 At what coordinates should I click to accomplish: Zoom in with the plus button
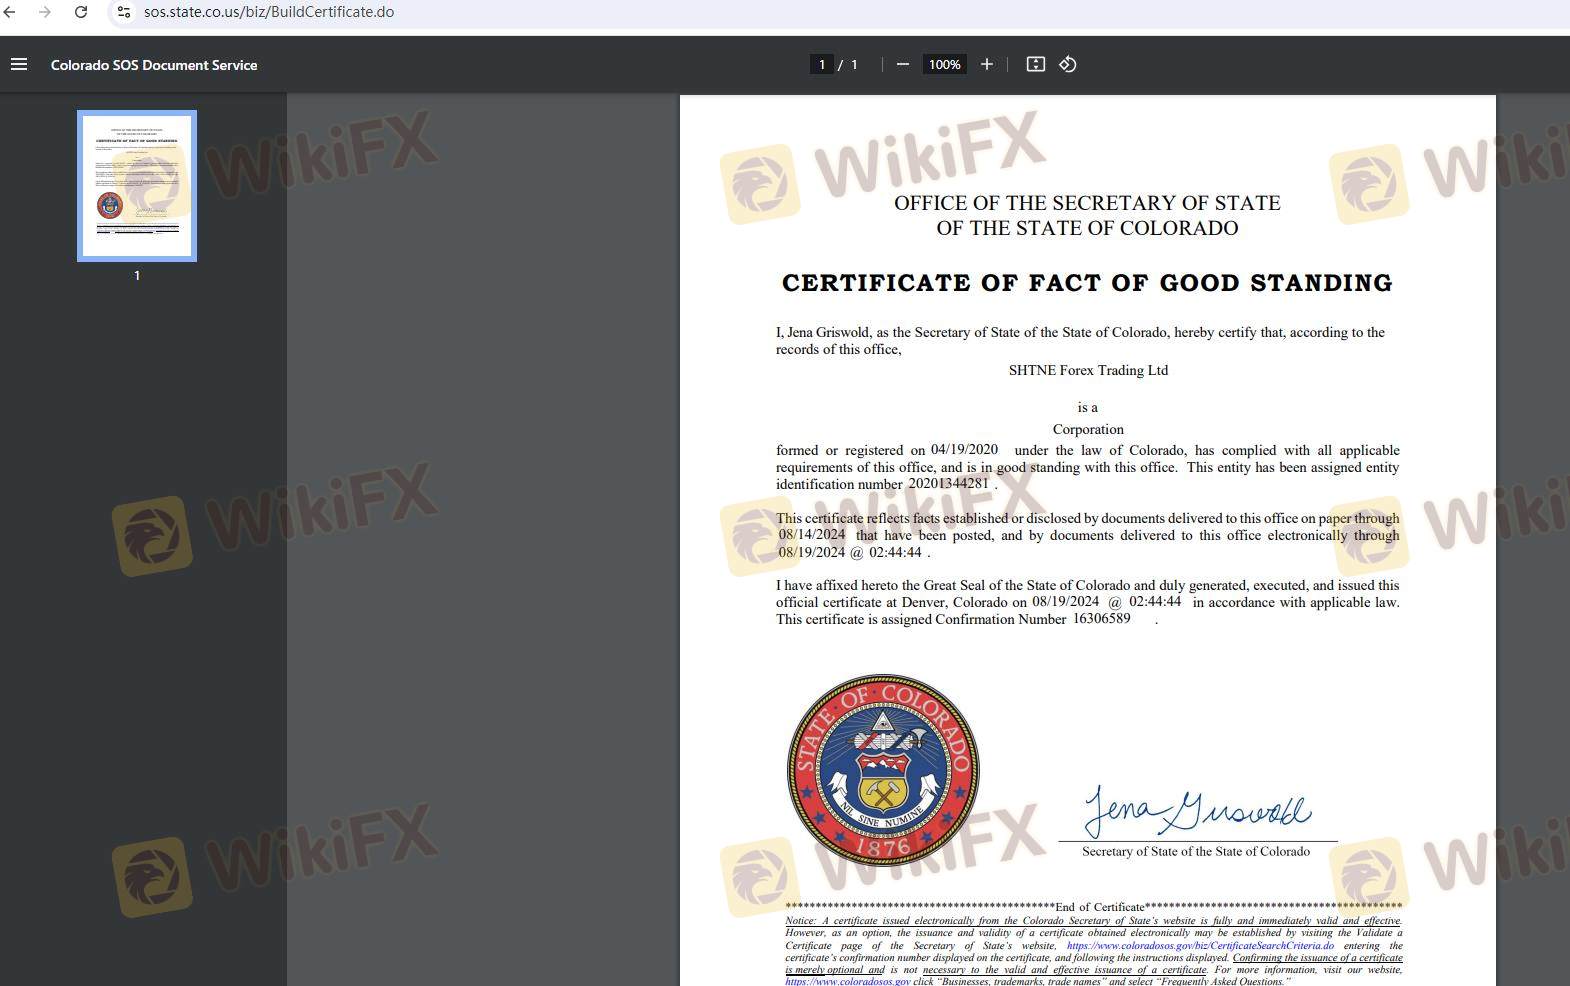(987, 64)
